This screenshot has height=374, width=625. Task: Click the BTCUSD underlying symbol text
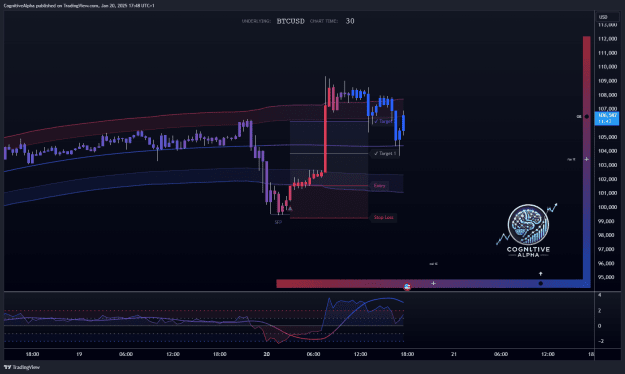(291, 21)
